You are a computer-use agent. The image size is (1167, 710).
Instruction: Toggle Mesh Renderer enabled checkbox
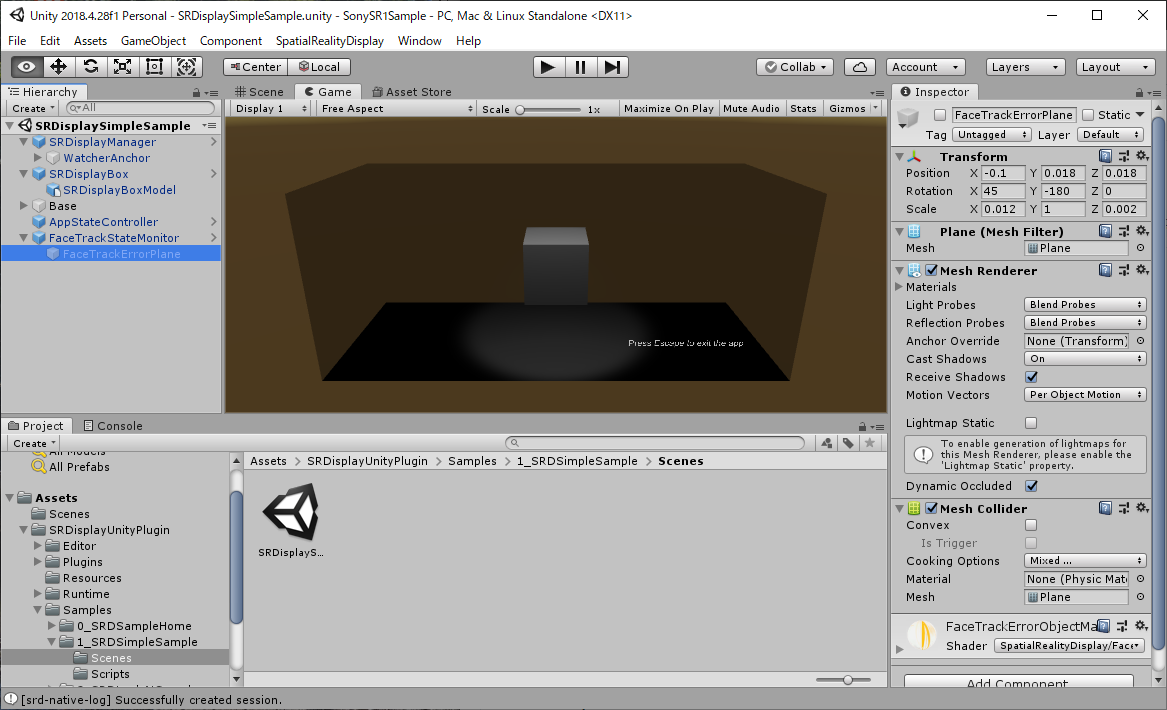(x=932, y=270)
